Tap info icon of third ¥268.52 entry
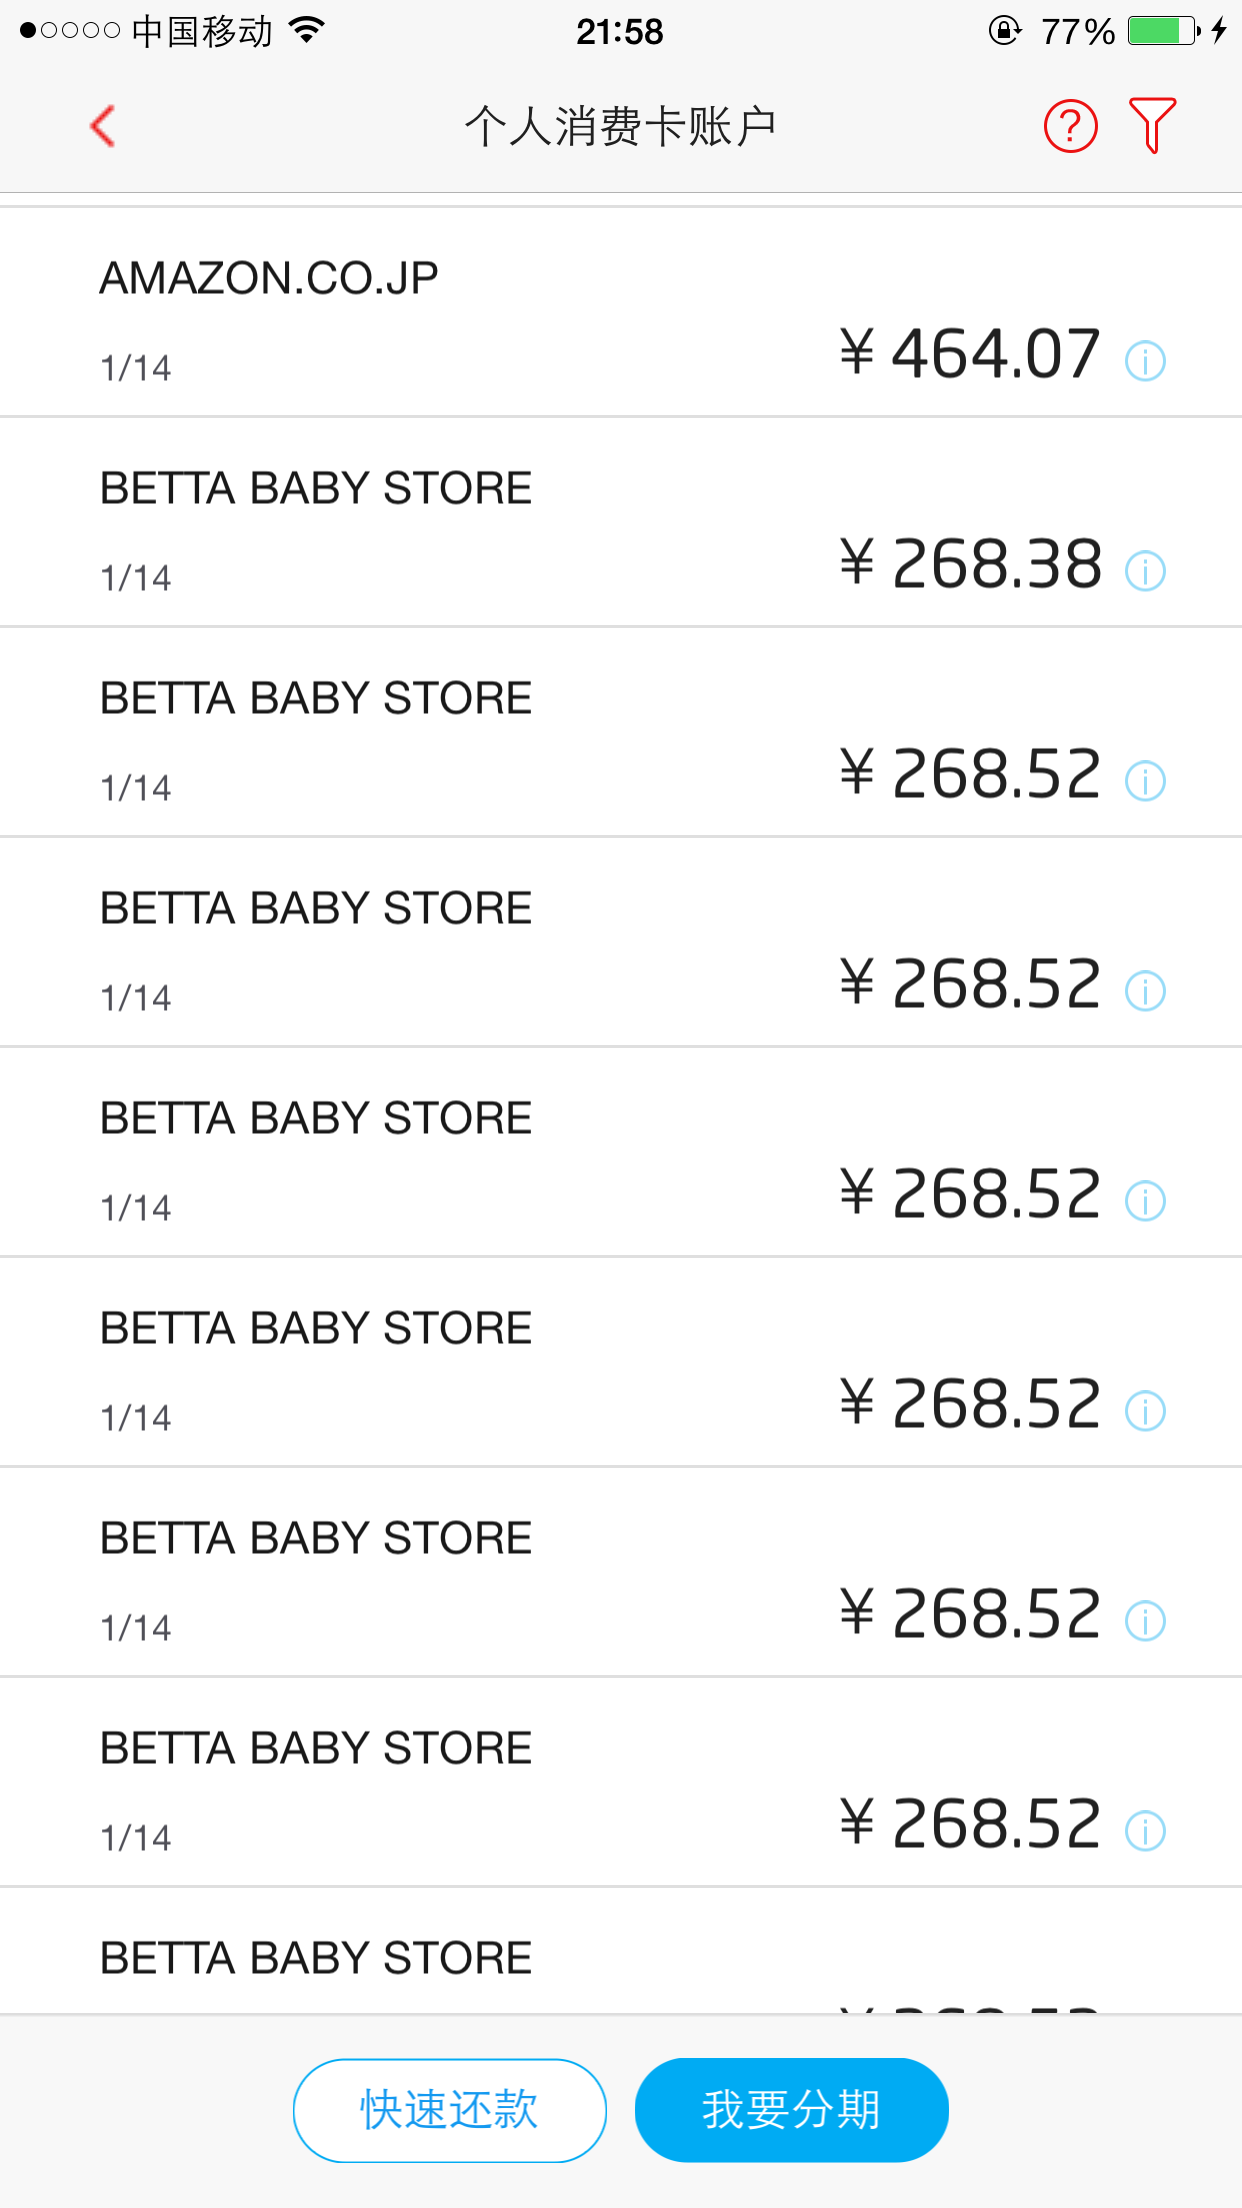The width and height of the screenshot is (1242, 2208). (1145, 1201)
